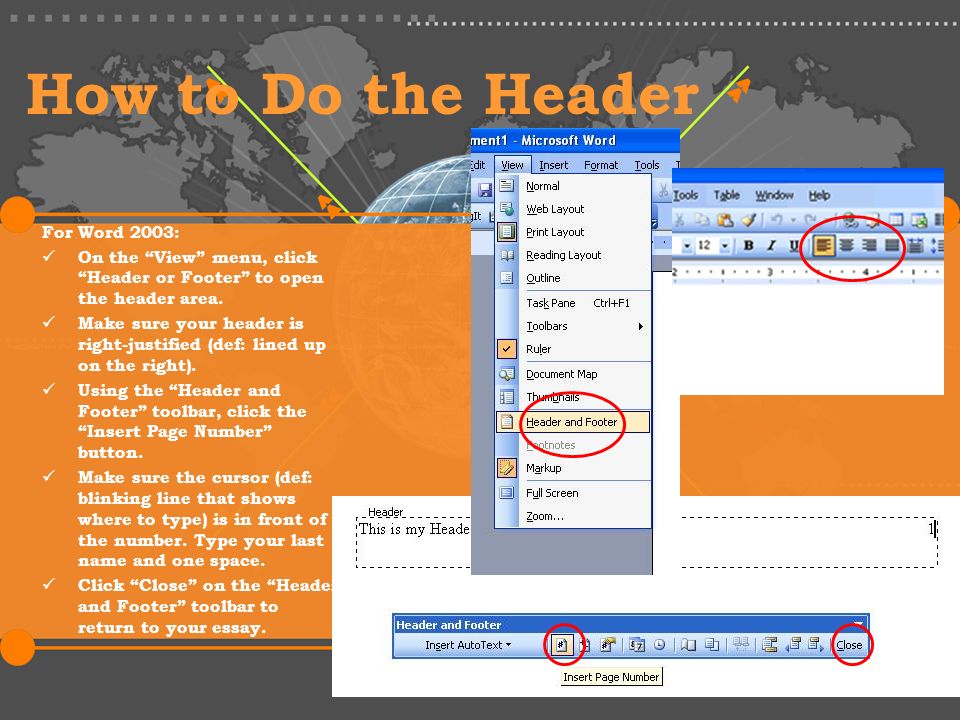Viewport: 960px width, 720px height.
Task: Click the Insert Page Number icon
Action: click(561, 645)
